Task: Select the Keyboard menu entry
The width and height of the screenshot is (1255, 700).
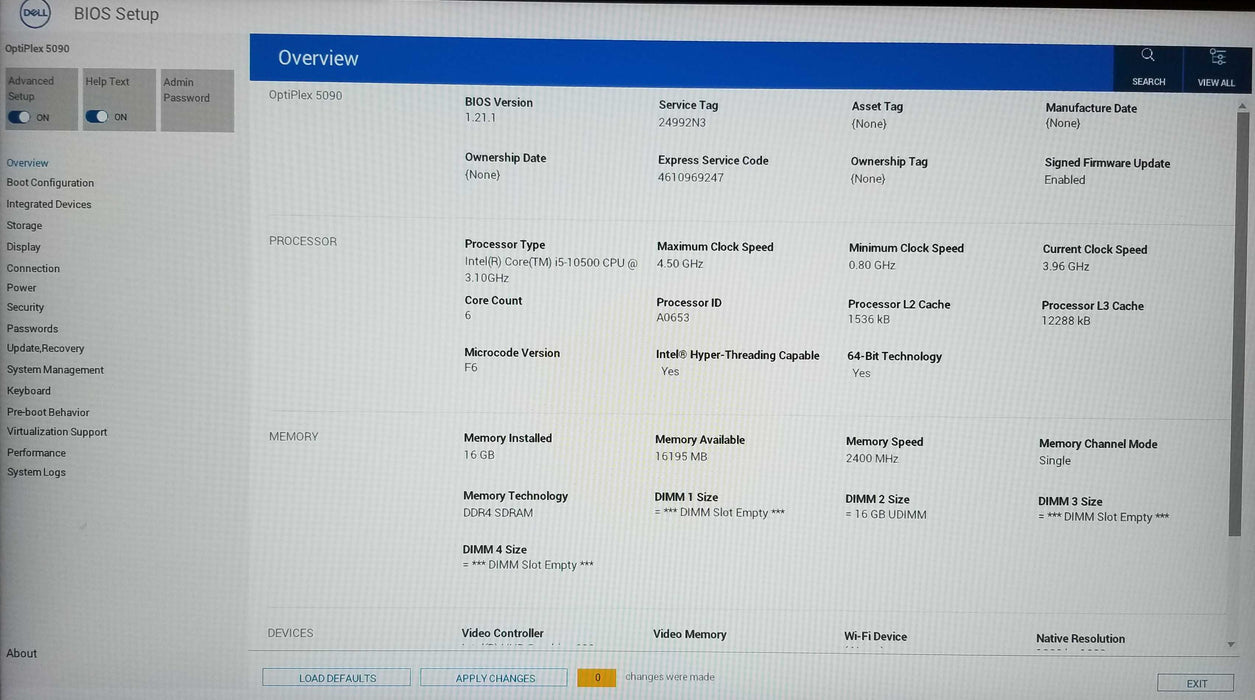Action: pyautogui.click(x=28, y=391)
